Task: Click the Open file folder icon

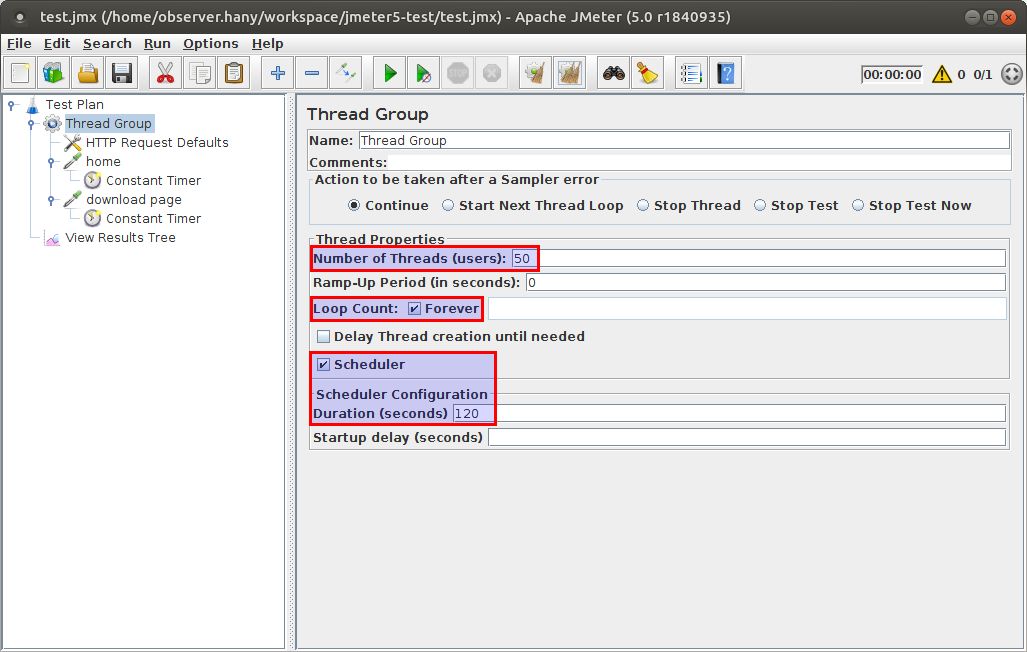Action: click(x=88, y=73)
